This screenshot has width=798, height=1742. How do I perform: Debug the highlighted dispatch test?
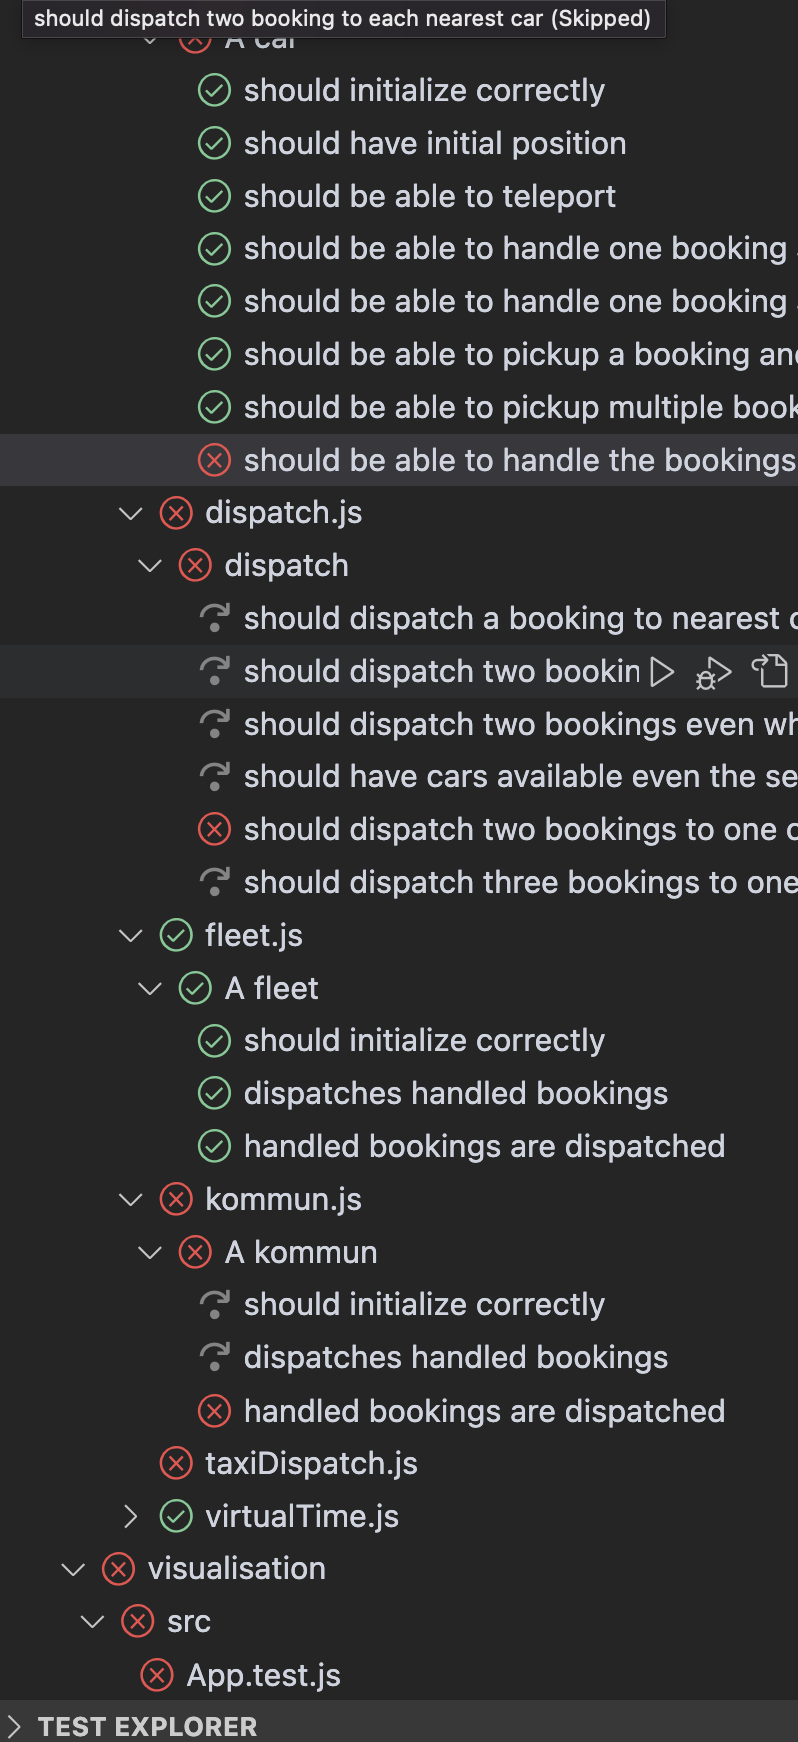click(x=713, y=672)
